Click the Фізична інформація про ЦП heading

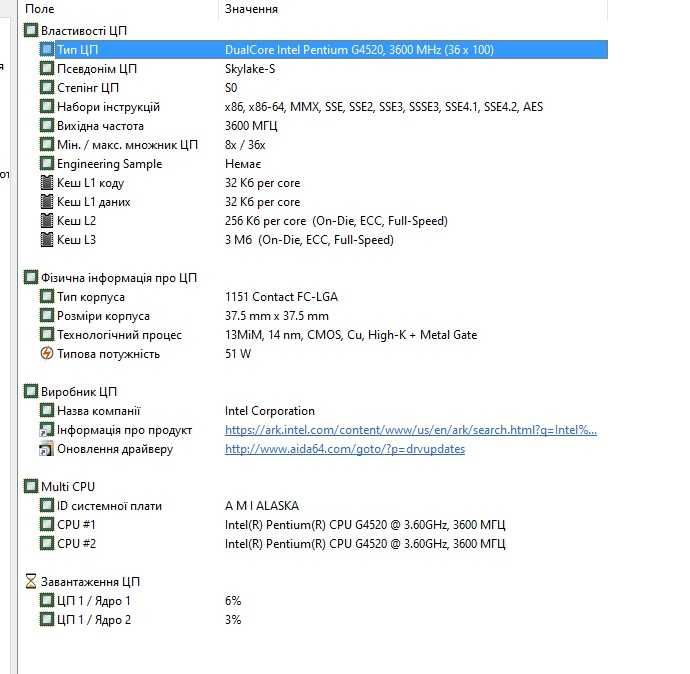pyautogui.click(x=119, y=278)
